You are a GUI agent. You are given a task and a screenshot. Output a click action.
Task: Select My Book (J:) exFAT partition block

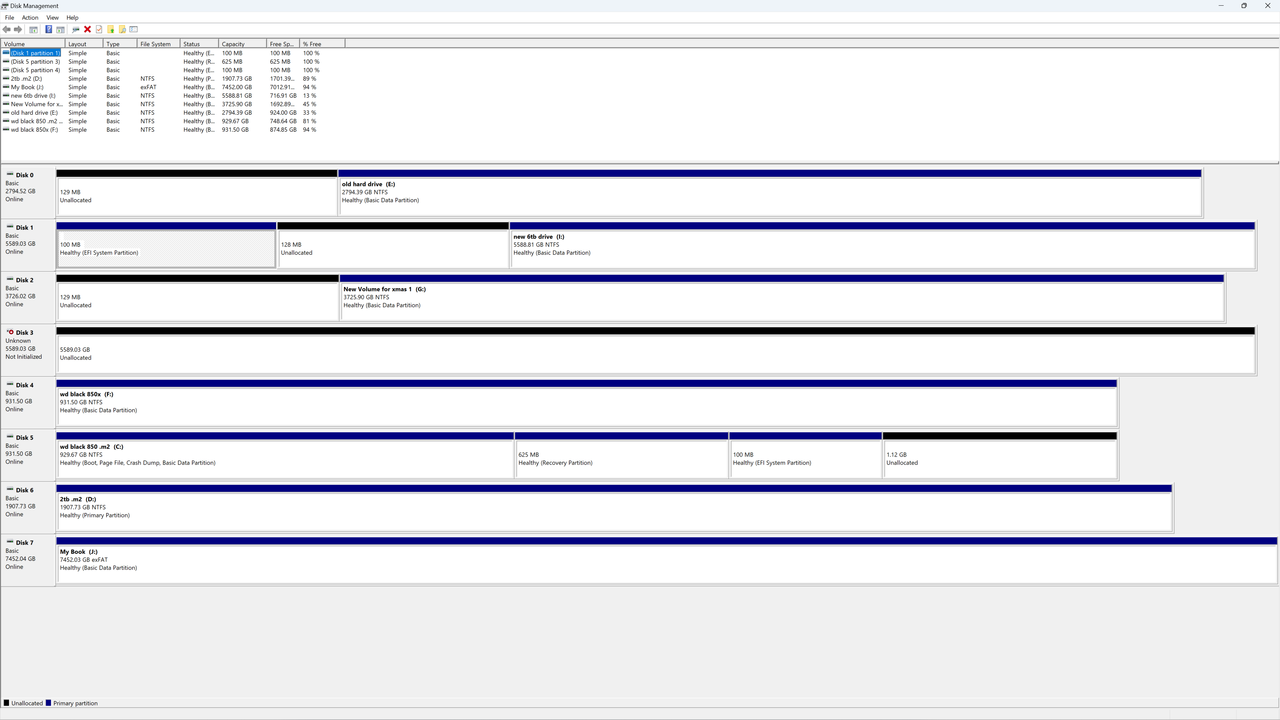point(667,560)
